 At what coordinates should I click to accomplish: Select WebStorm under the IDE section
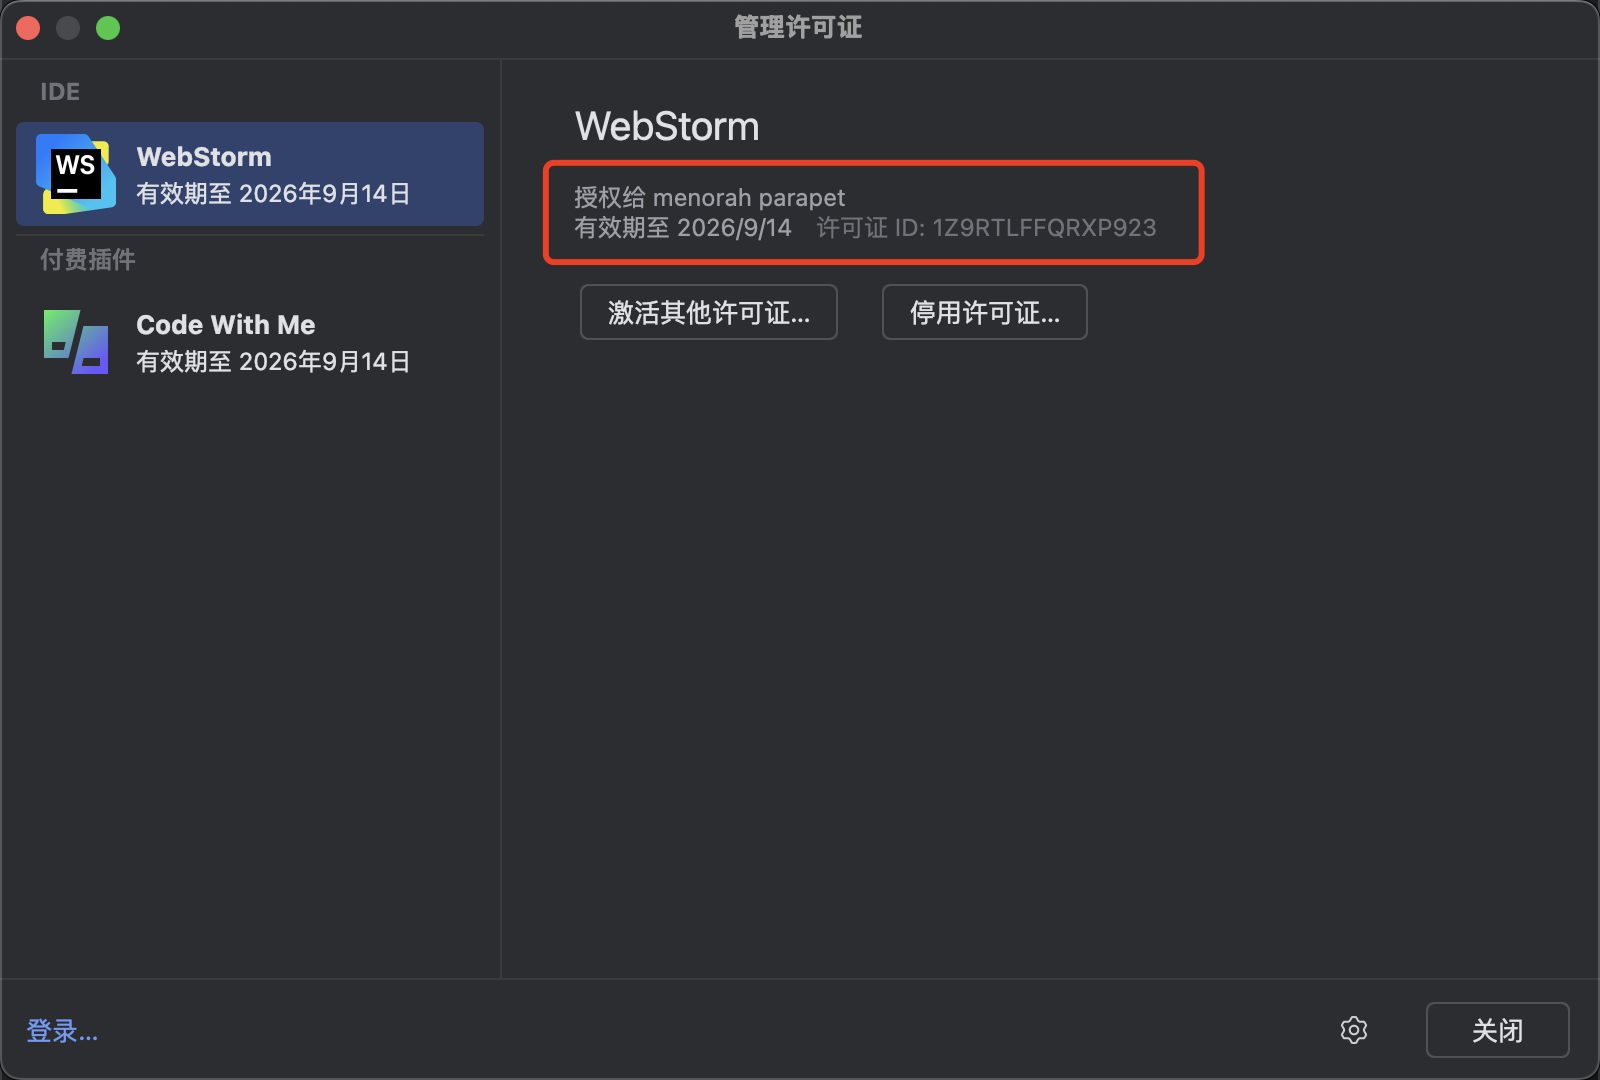[248, 174]
